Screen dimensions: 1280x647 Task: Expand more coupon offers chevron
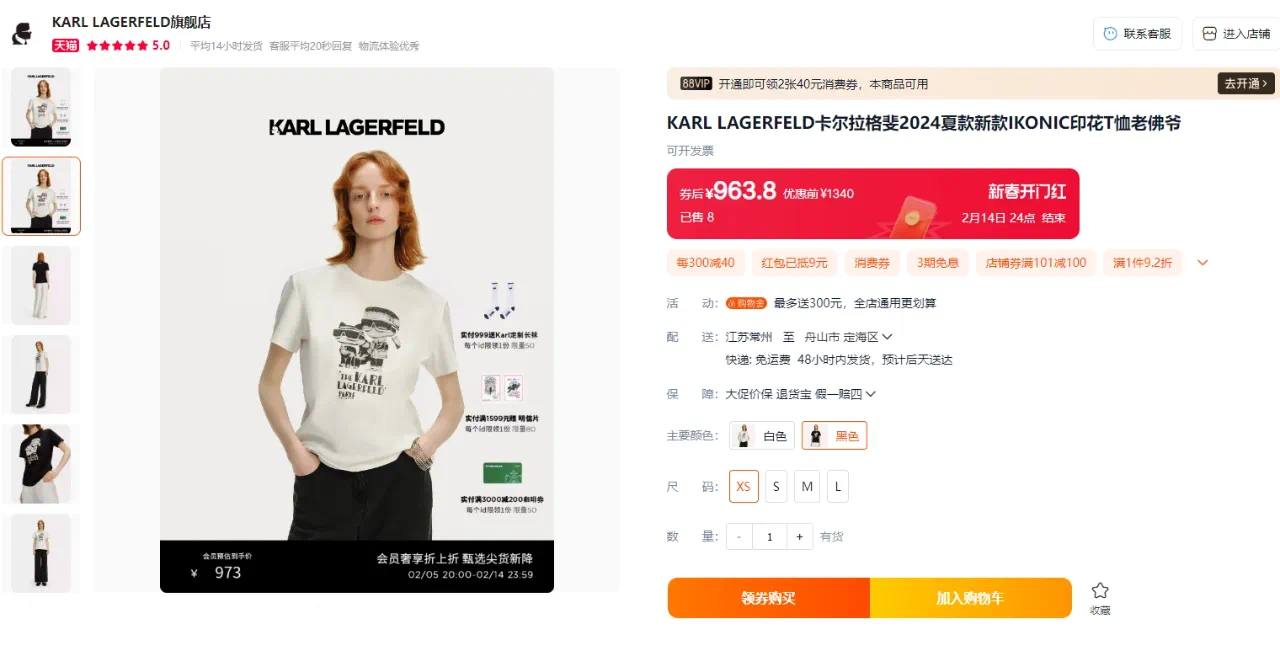[x=1203, y=263]
